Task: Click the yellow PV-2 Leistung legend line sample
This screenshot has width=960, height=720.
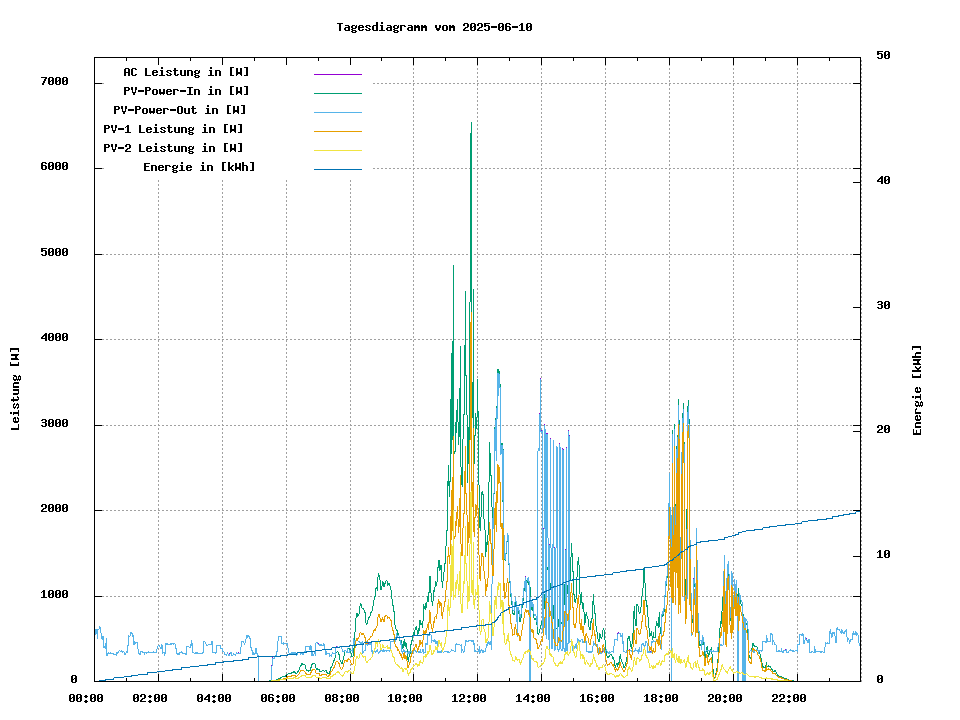Action: (x=337, y=150)
